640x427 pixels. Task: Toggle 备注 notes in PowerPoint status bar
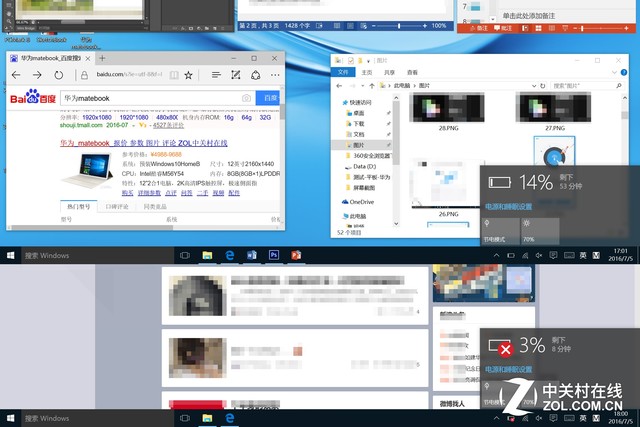click(479, 28)
